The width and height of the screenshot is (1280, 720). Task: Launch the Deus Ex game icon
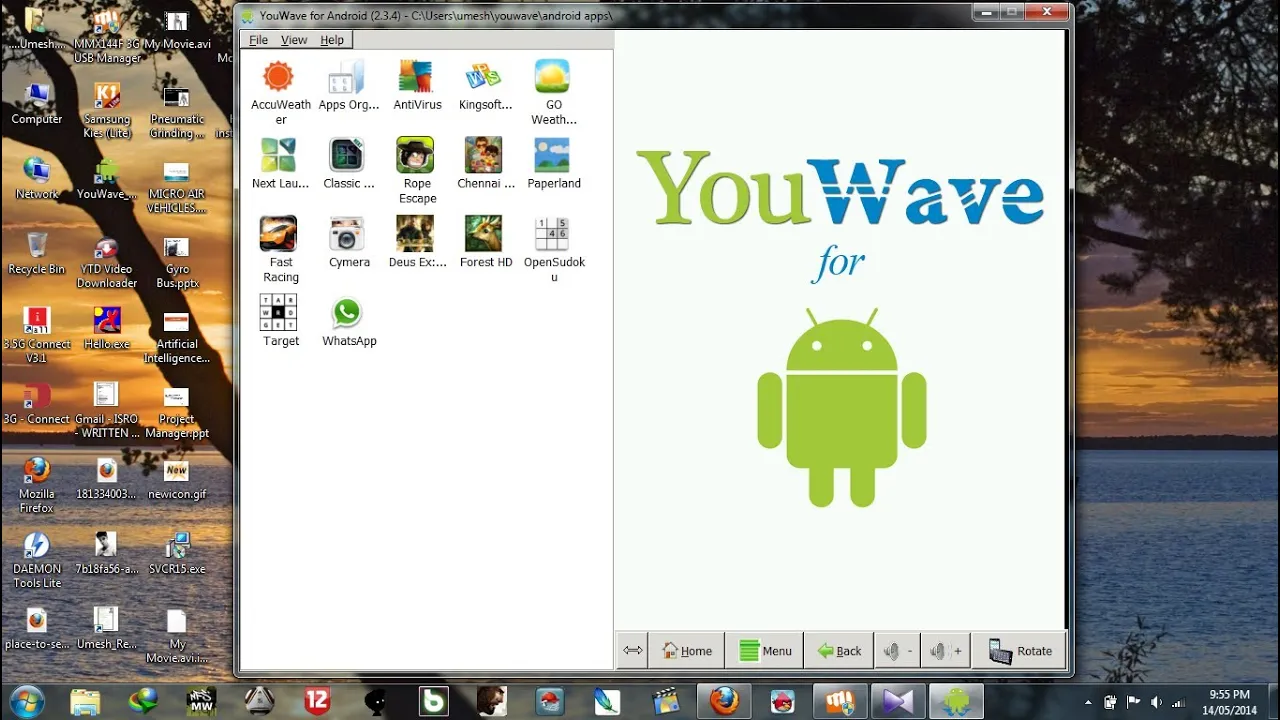tap(416, 233)
